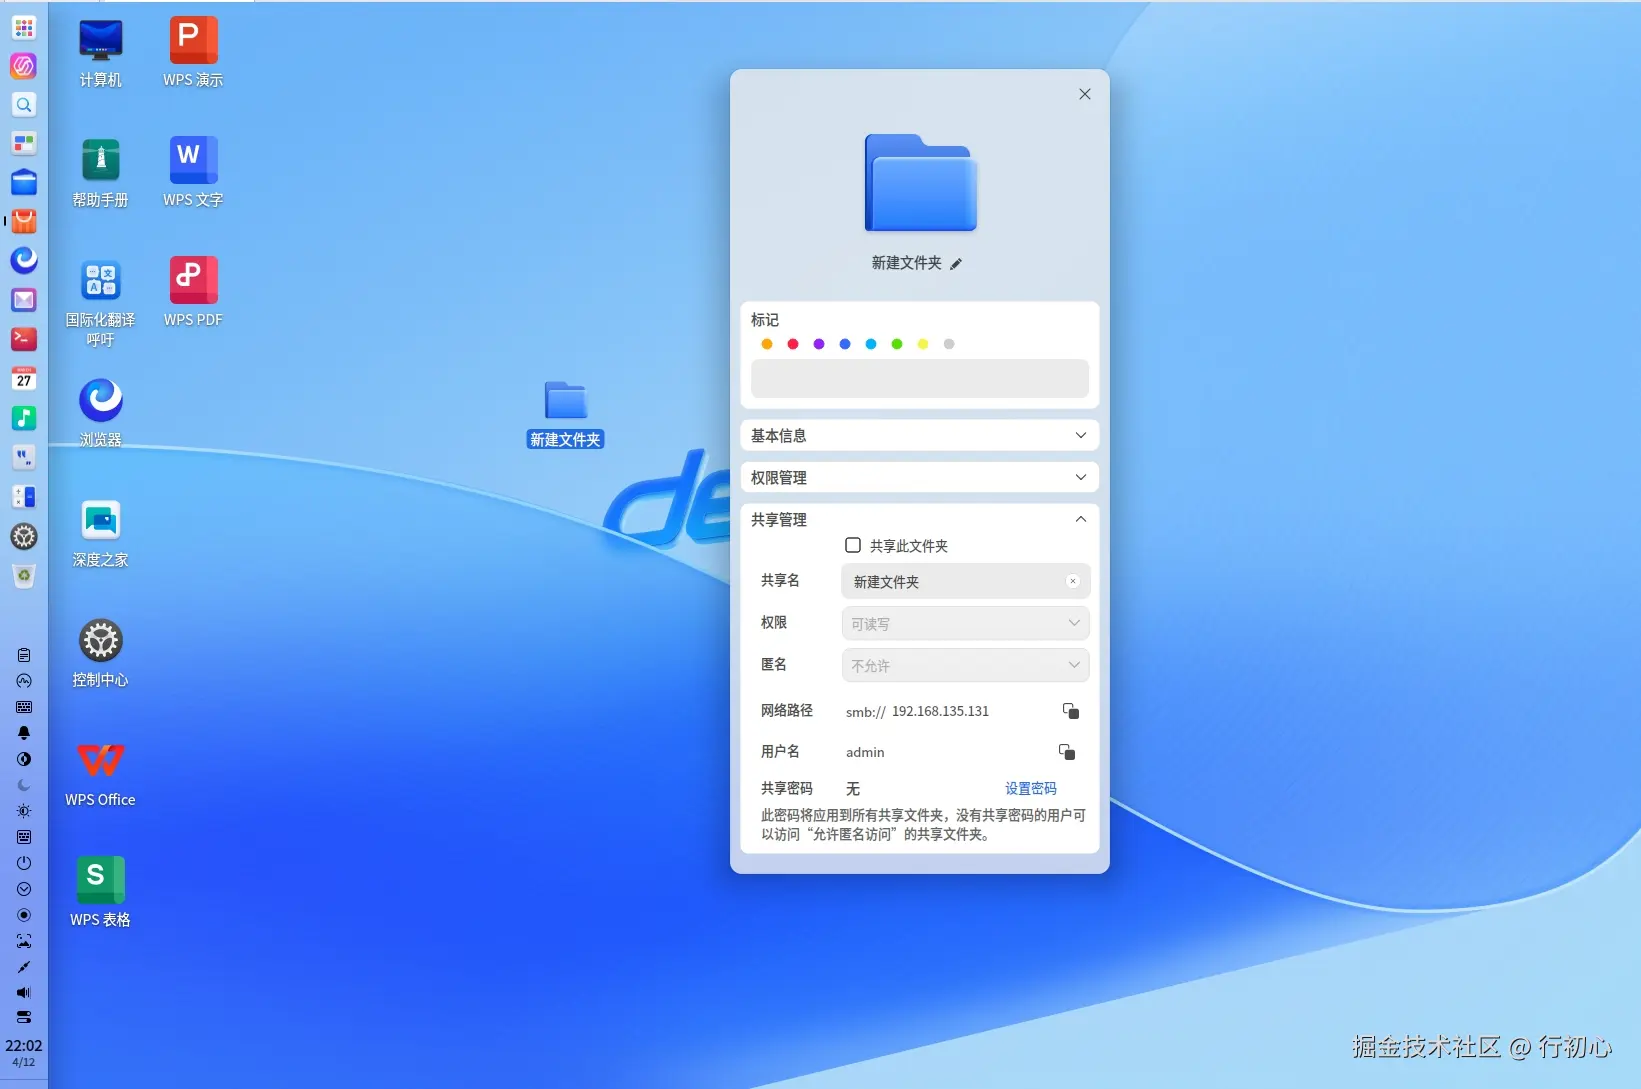The width and height of the screenshot is (1641, 1089).
Task: Copy the admin username
Action: (x=1067, y=752)
